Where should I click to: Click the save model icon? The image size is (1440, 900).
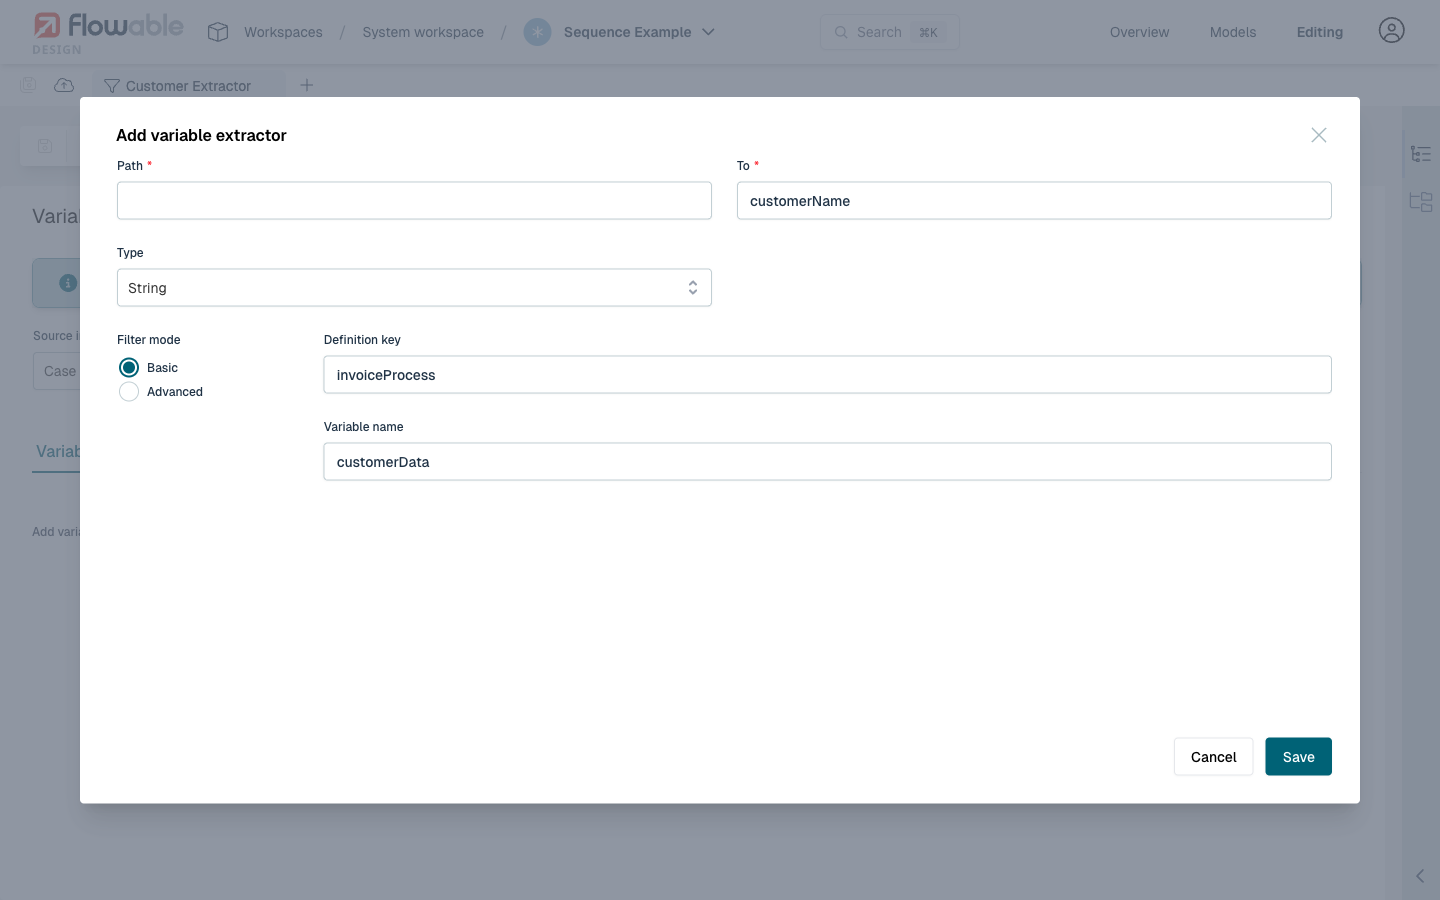click(28, 85)
